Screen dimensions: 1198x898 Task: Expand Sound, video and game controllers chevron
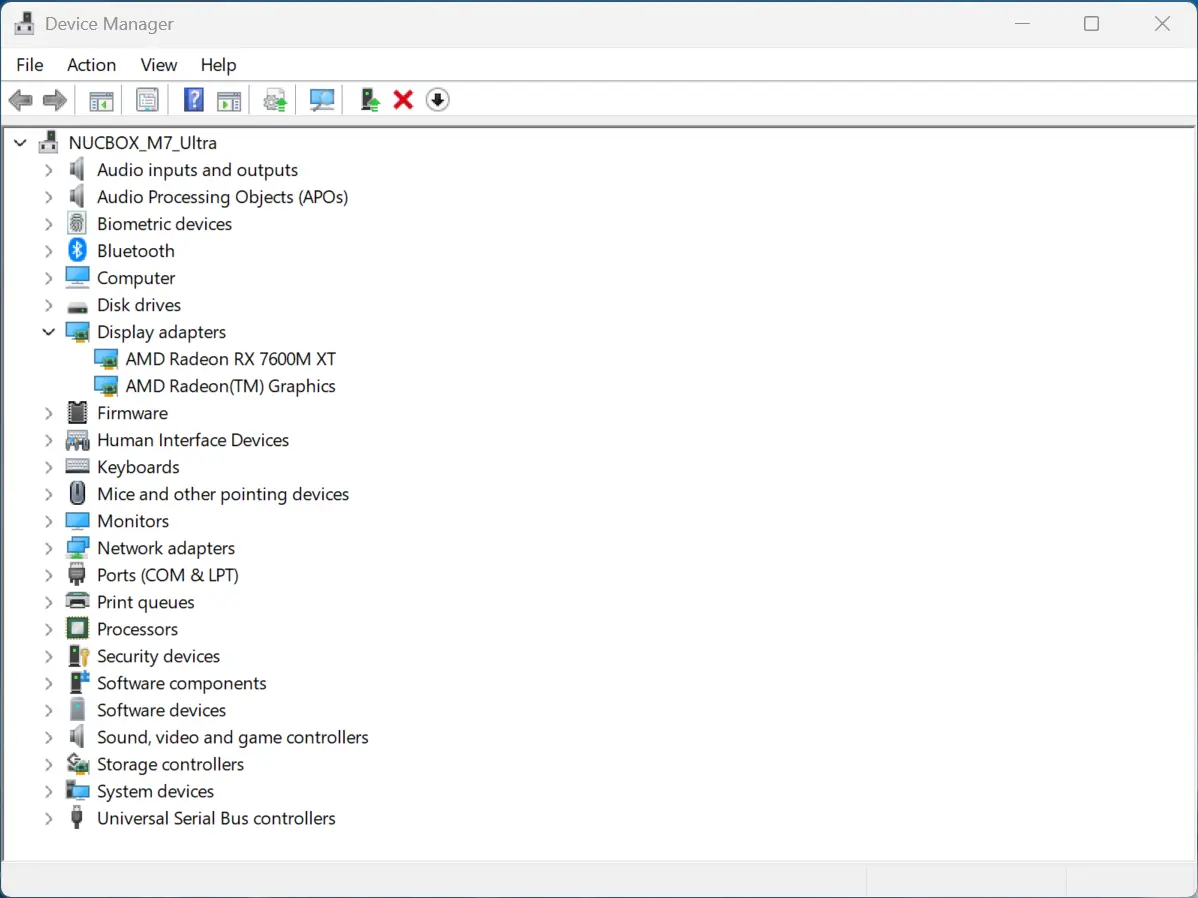(49, 738)
